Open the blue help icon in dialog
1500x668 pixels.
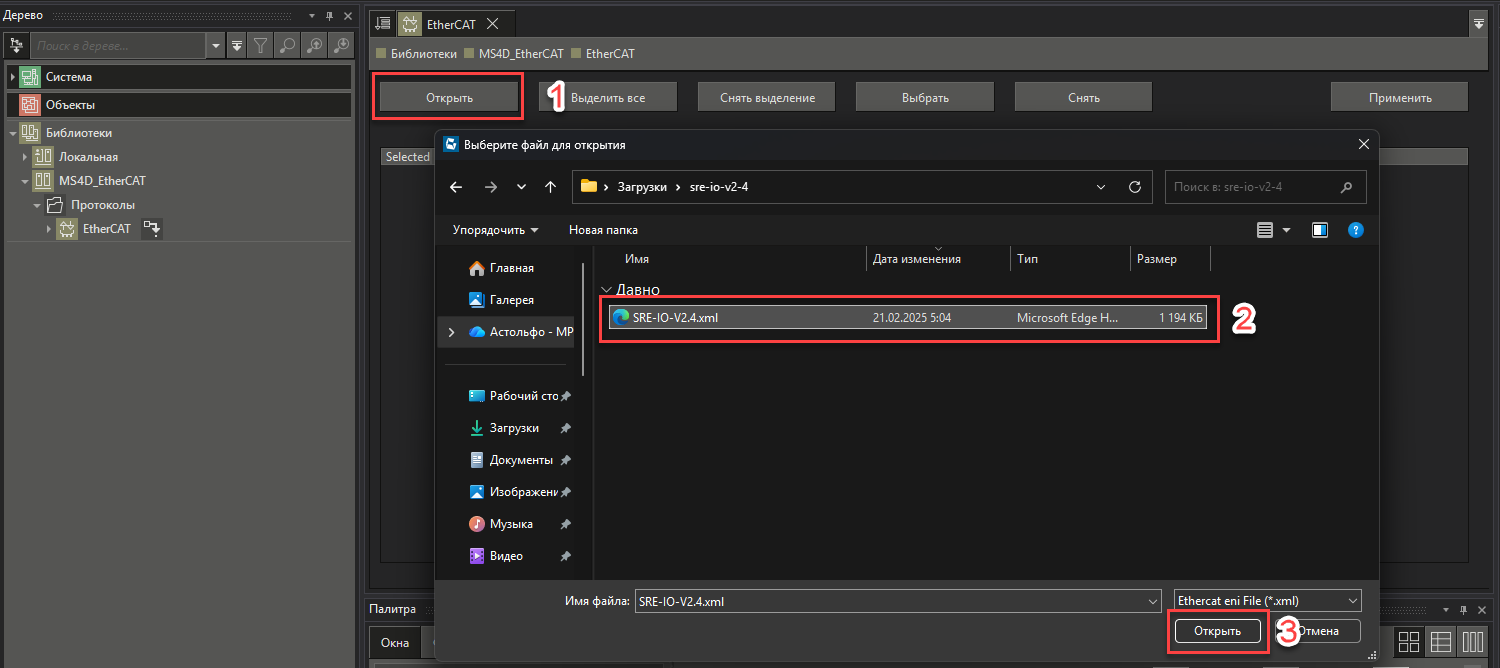click(1356, 230)
